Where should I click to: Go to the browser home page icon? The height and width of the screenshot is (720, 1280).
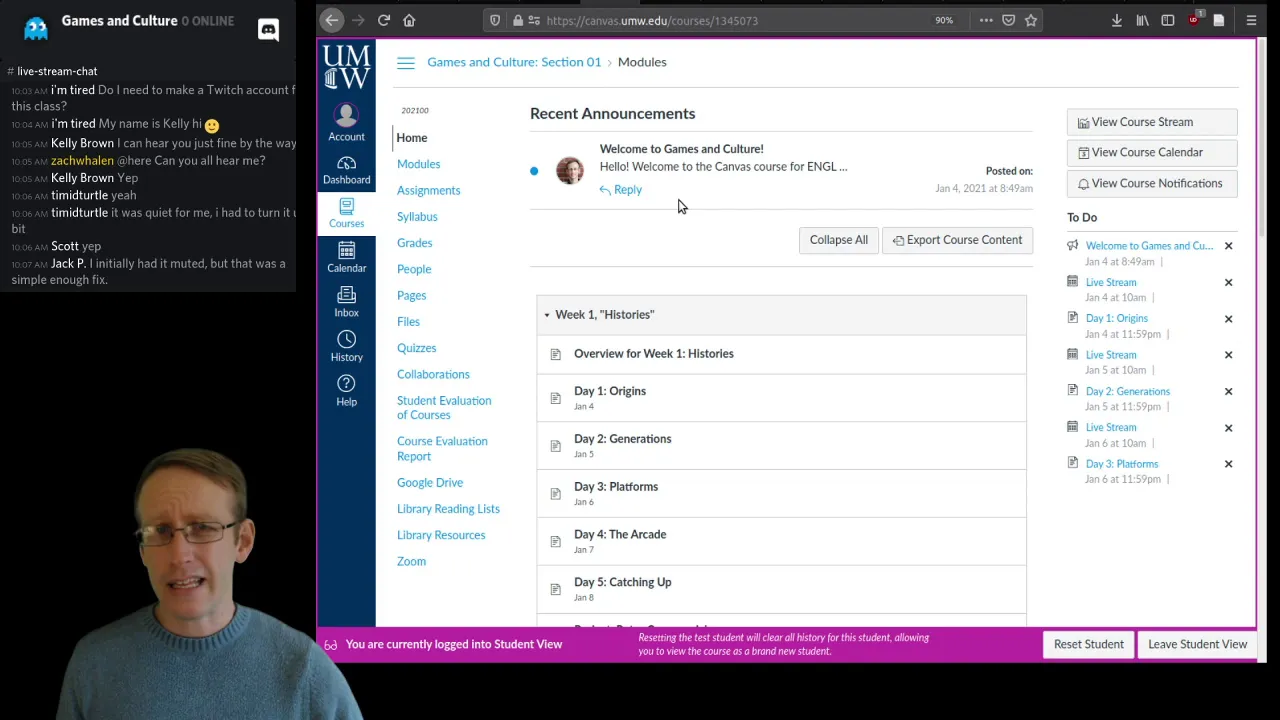(409, 20)
